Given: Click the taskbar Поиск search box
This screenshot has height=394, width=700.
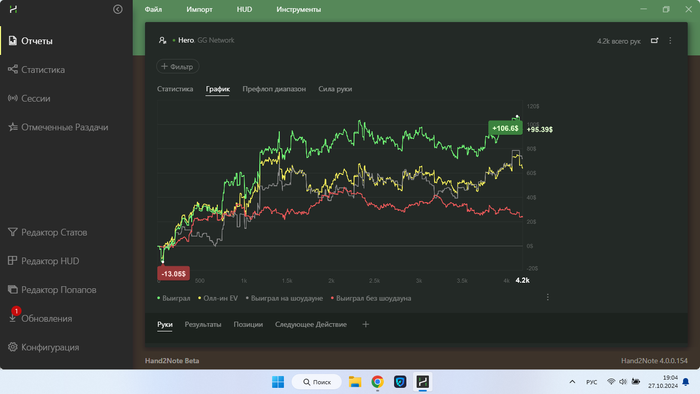Looking at the screenshot, I should (317, 382).
